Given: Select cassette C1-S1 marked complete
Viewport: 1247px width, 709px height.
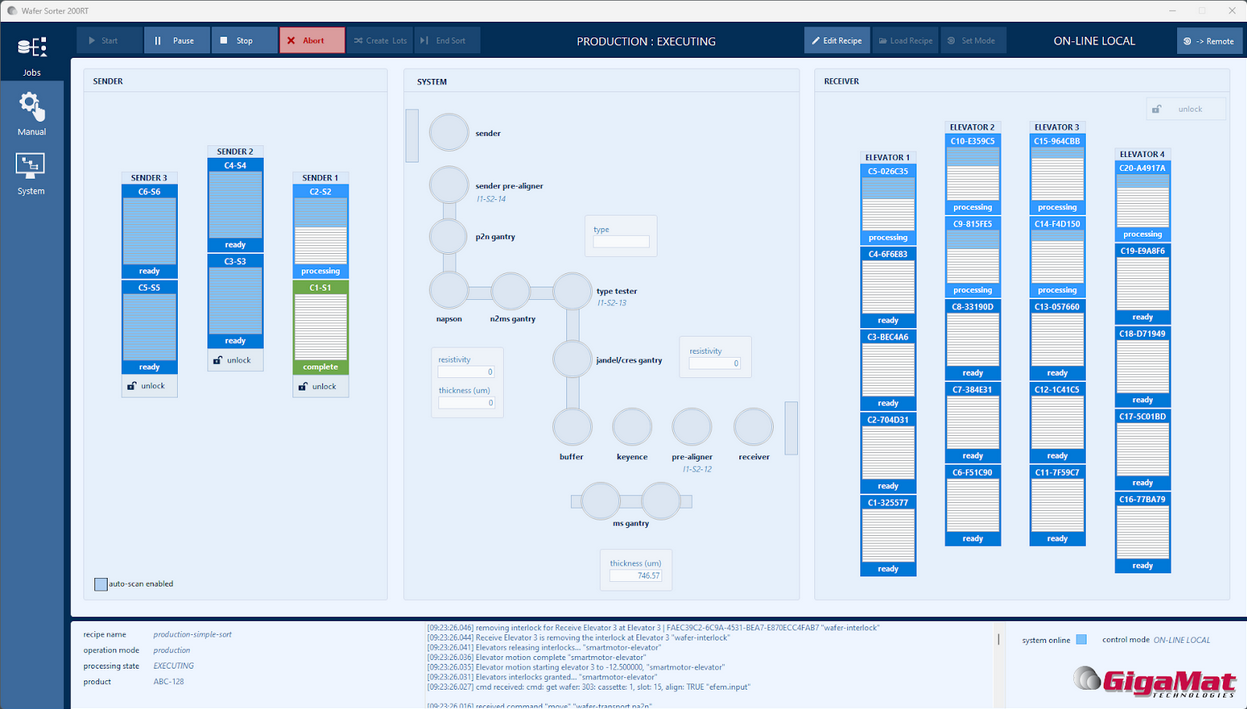Looking at the screenshot, I should 320,327.
